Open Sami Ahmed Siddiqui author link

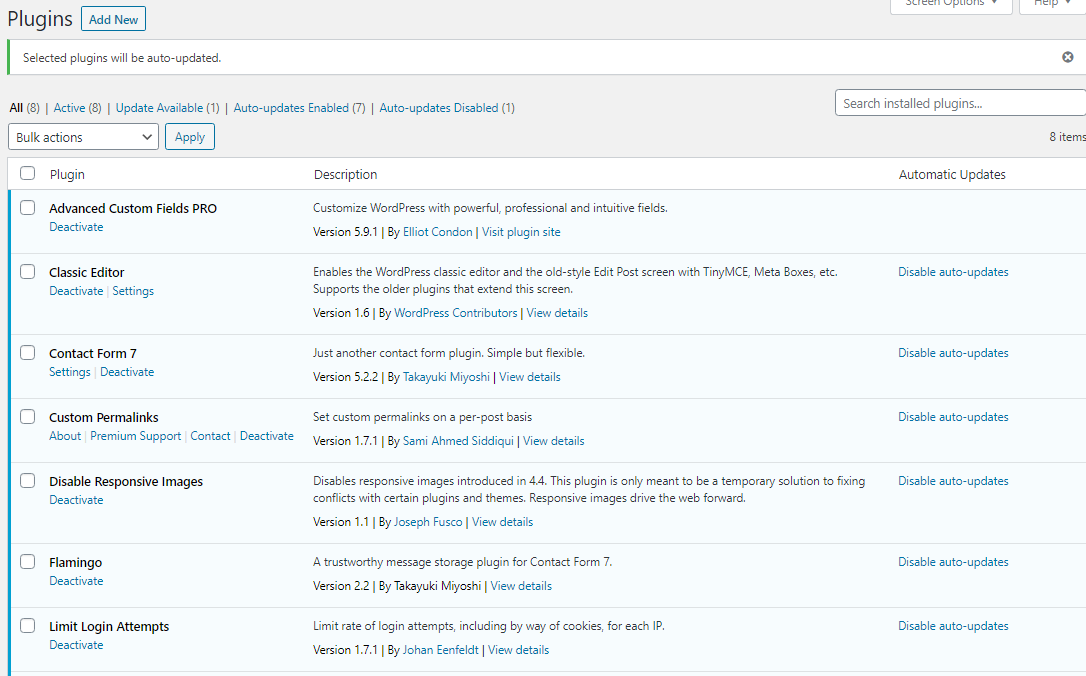tap(459, 441)
